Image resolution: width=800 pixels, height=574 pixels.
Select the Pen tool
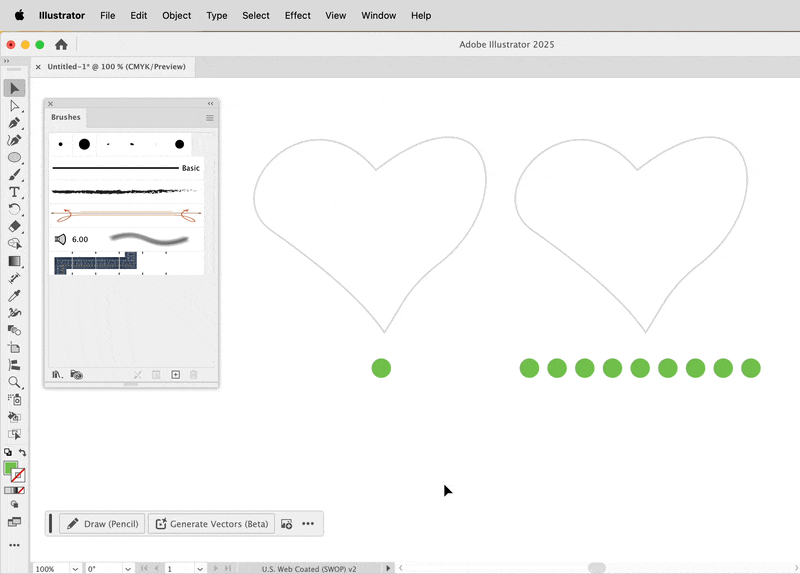pyautogui.click(x=14, y=123)
